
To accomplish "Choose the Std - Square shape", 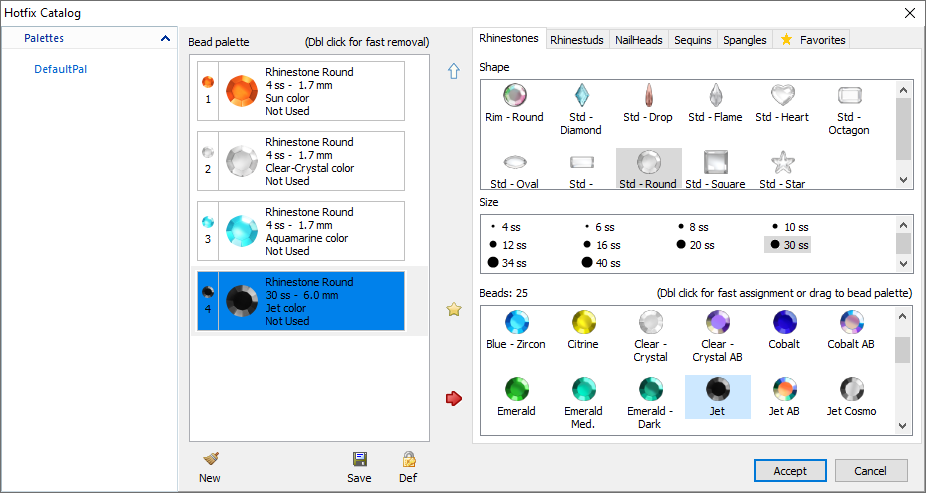I will pyautogui.click(x=715, y=170).
